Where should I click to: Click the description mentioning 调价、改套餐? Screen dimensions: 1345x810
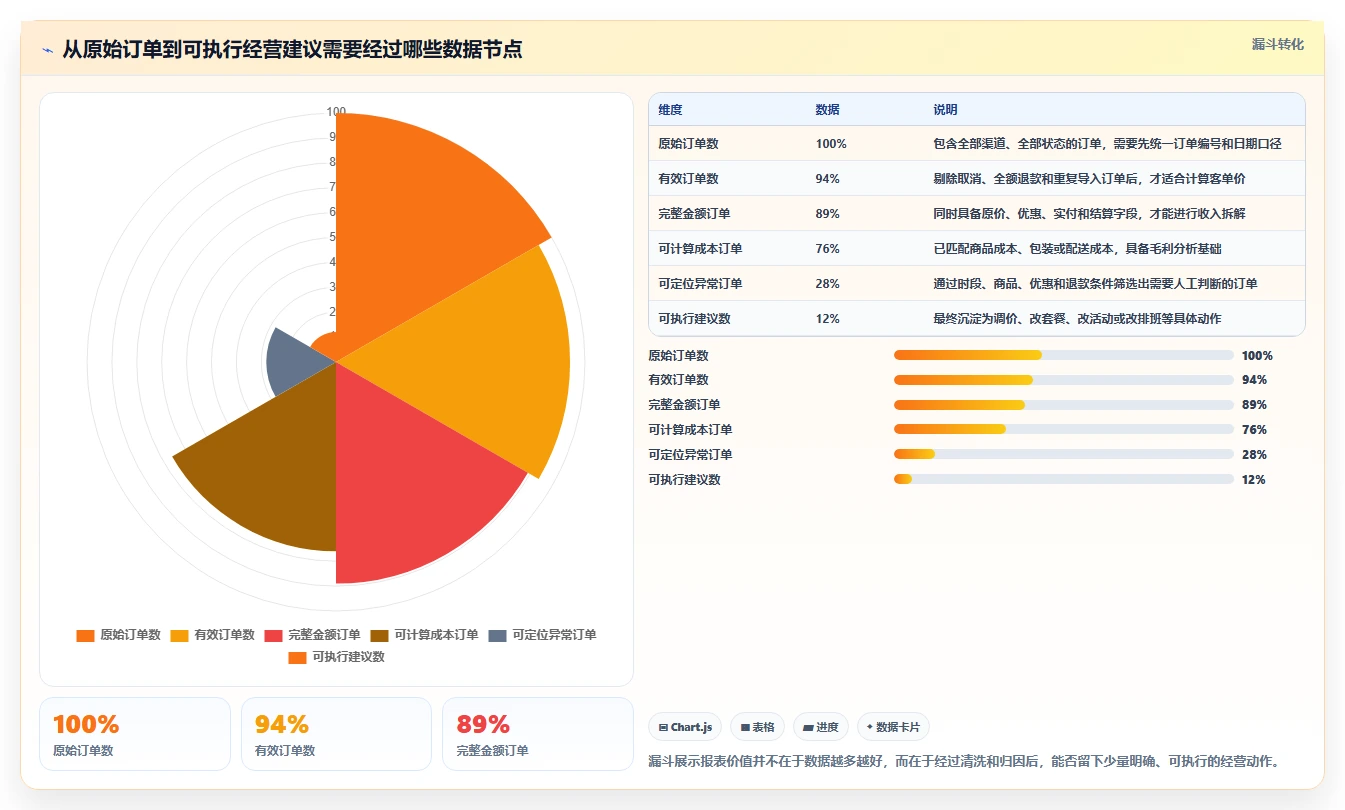coord(1077,319)
